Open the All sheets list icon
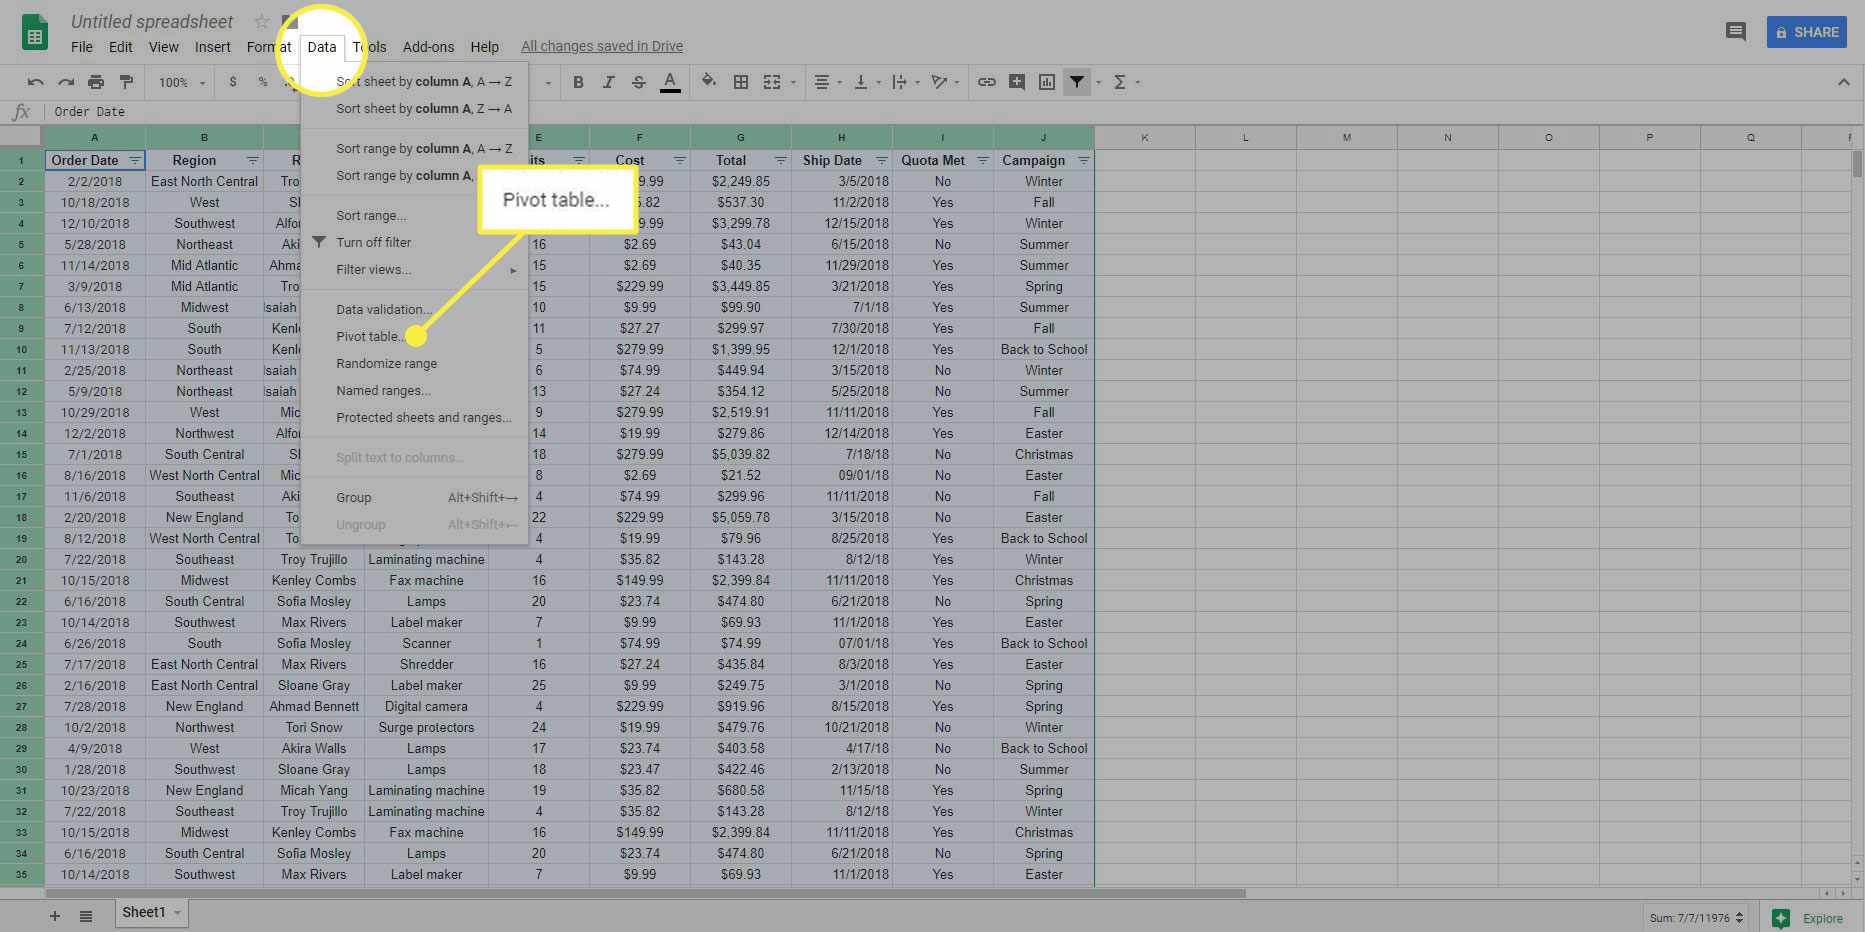The width and height of the screenshot is (1865, 932). (x=86, y=916)
